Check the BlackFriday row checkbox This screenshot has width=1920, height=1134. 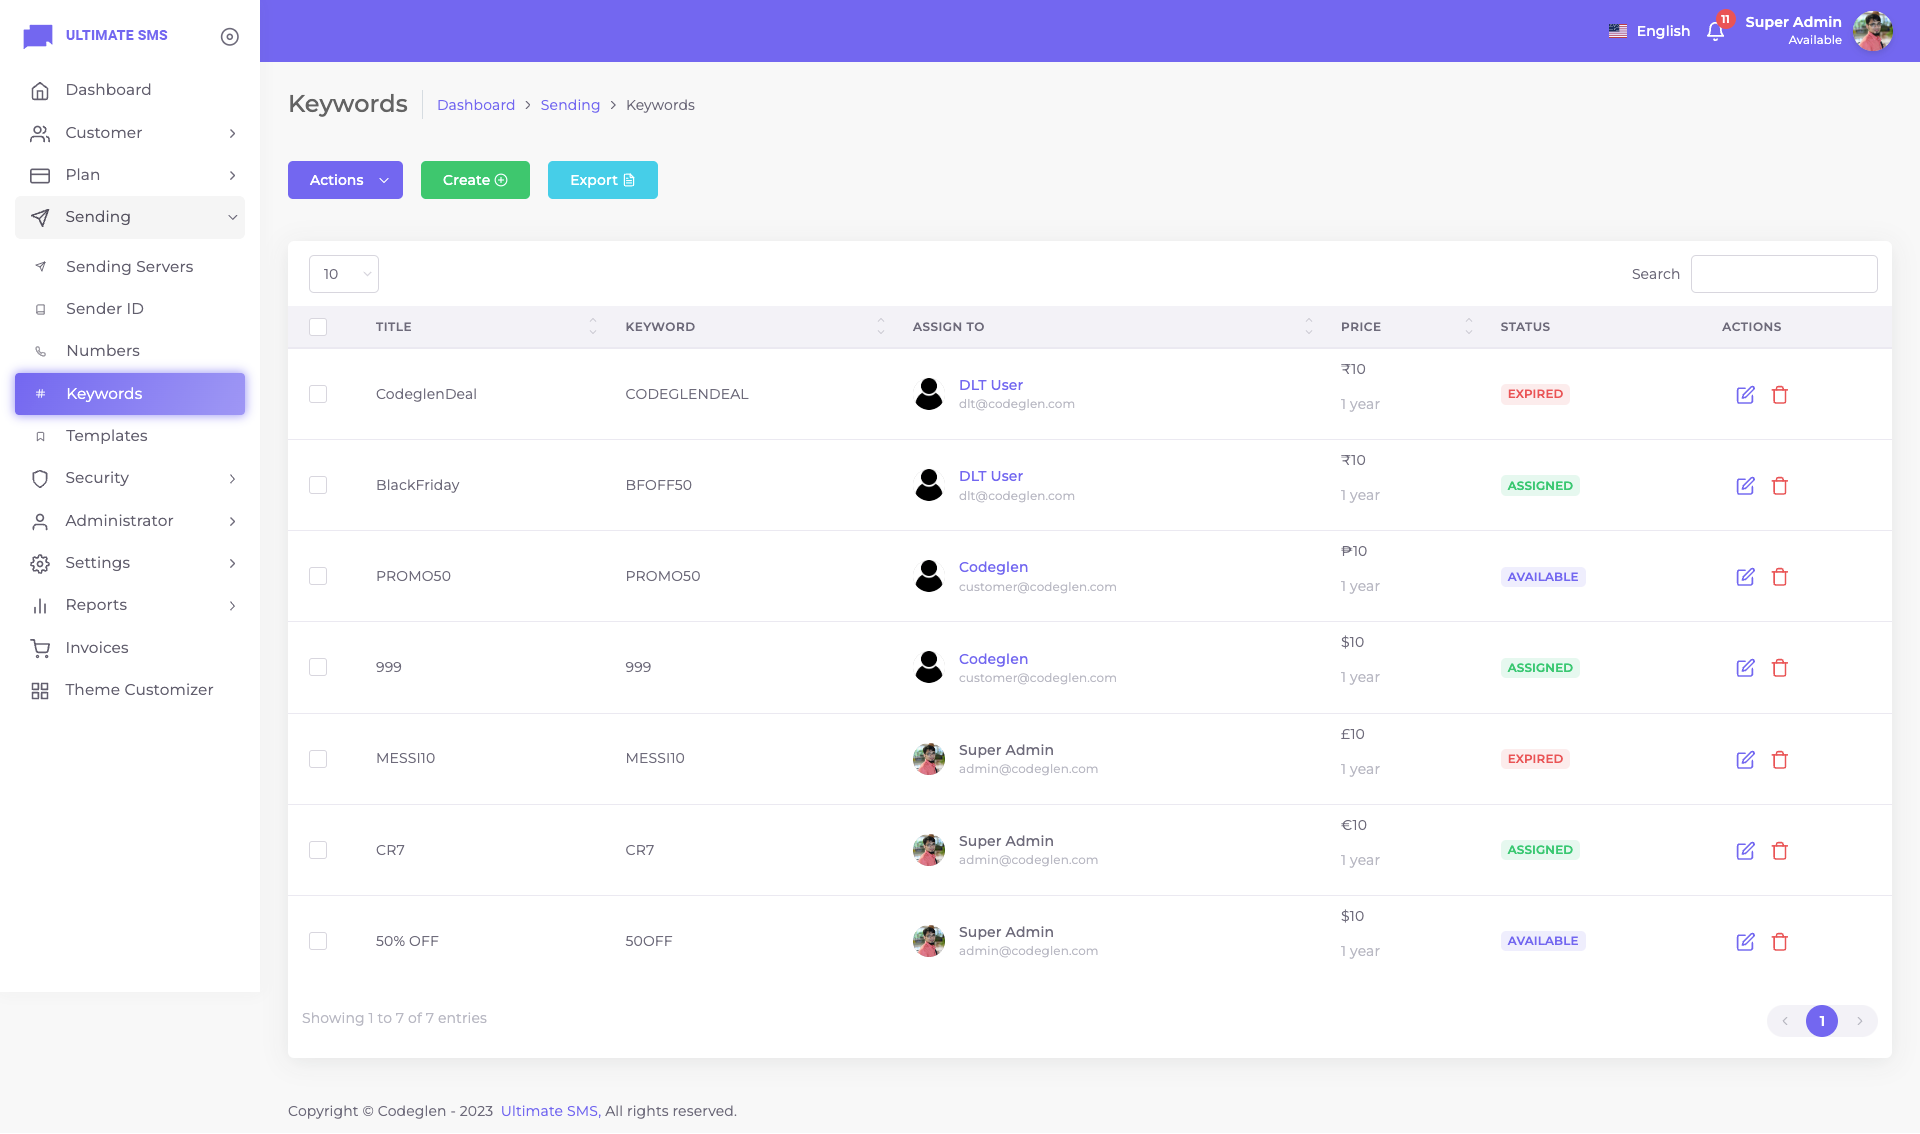(318, 485)
